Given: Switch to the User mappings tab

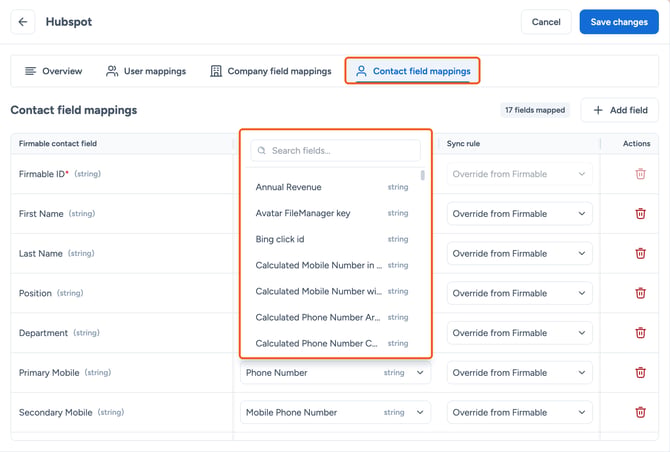Looking at the screenshot, I should (146, 71).
